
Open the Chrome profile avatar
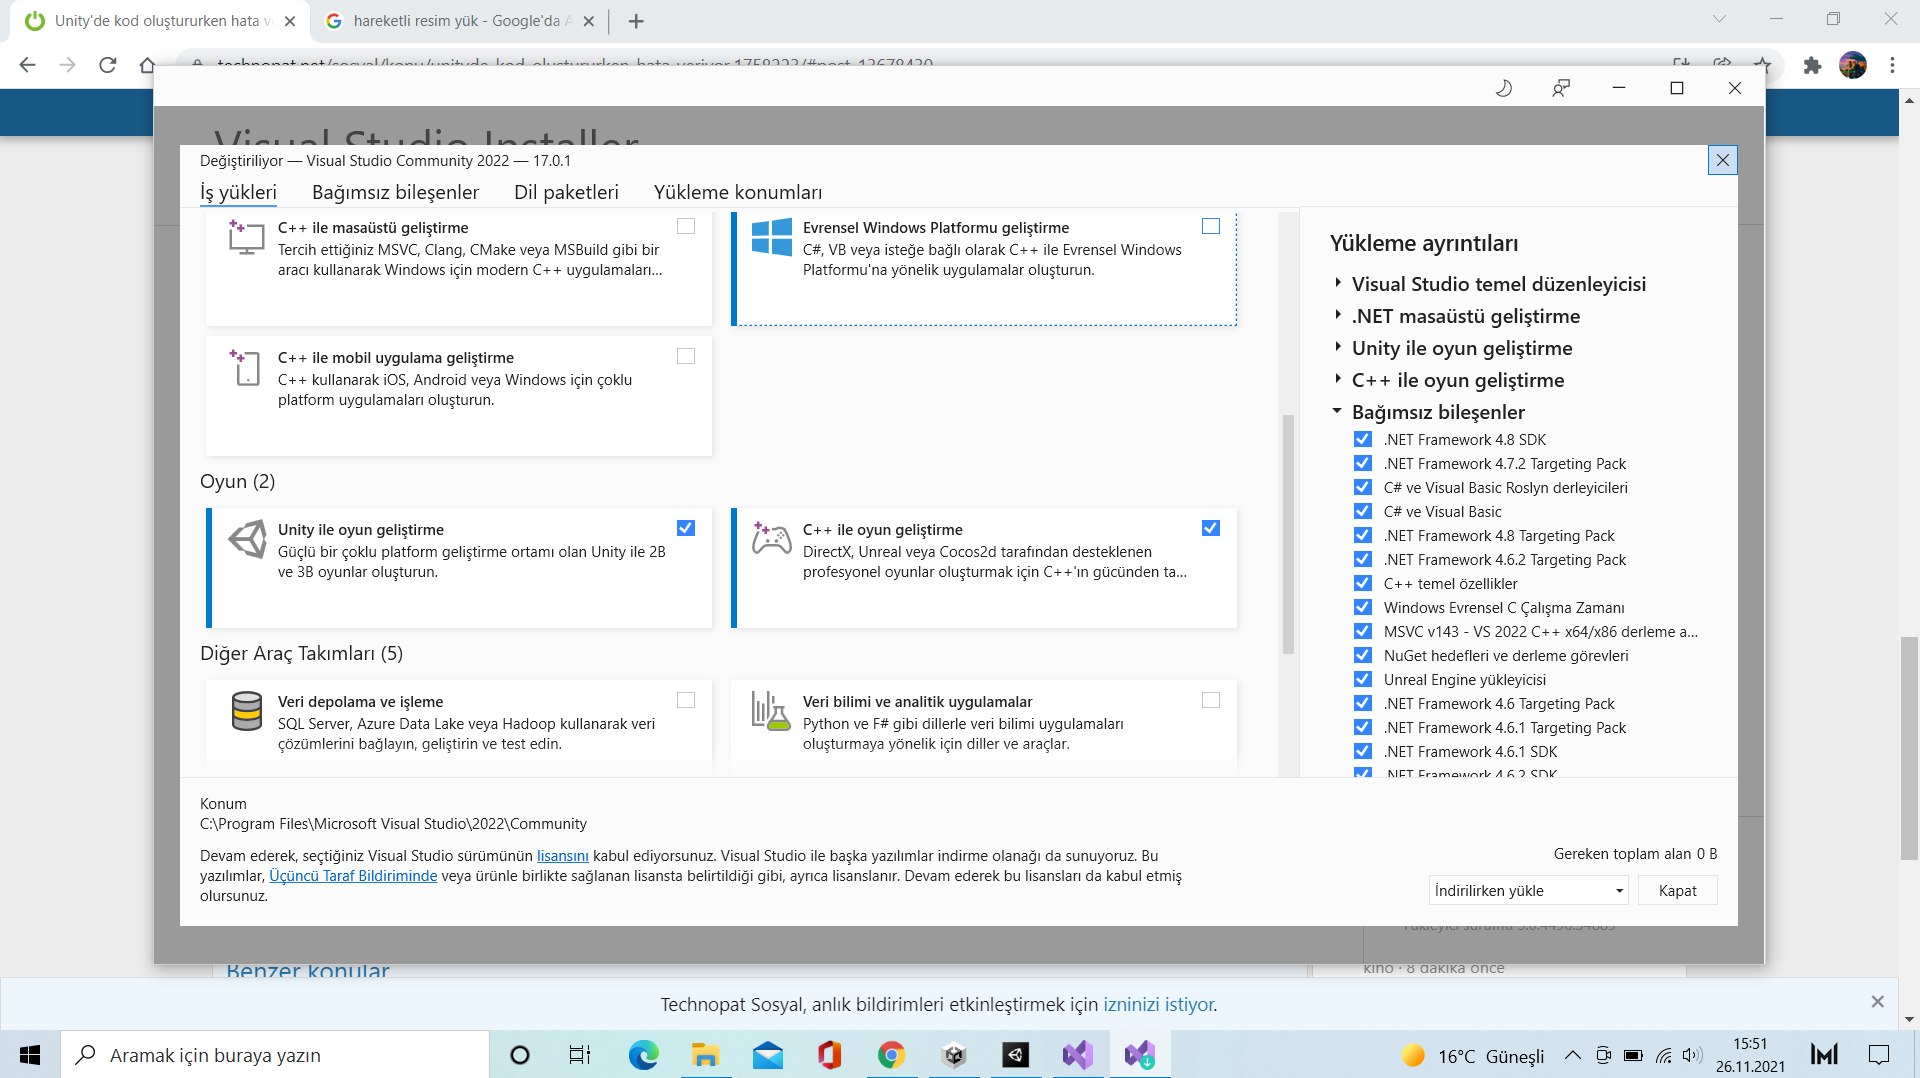pyautogui.click(x=1853, y=65)
